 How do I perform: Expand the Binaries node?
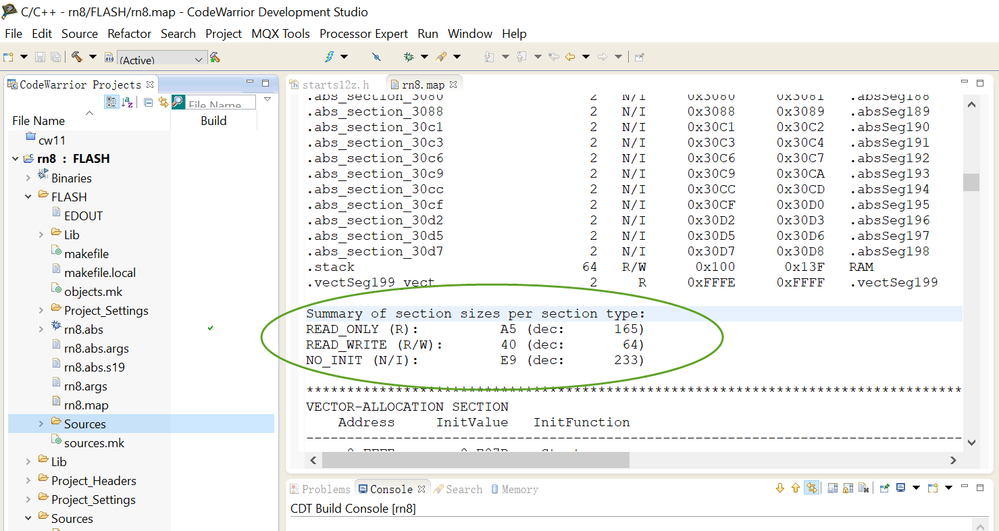(28, 178)
